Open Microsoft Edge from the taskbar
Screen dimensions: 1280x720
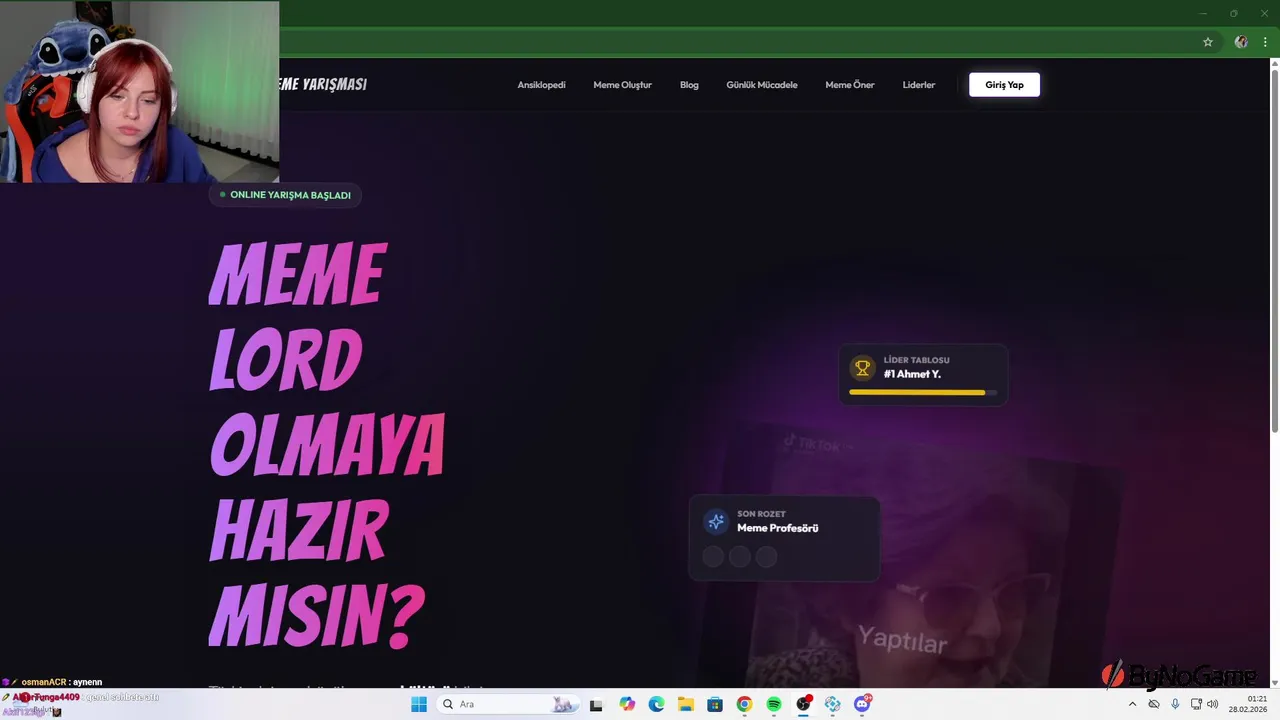point(656,704)
